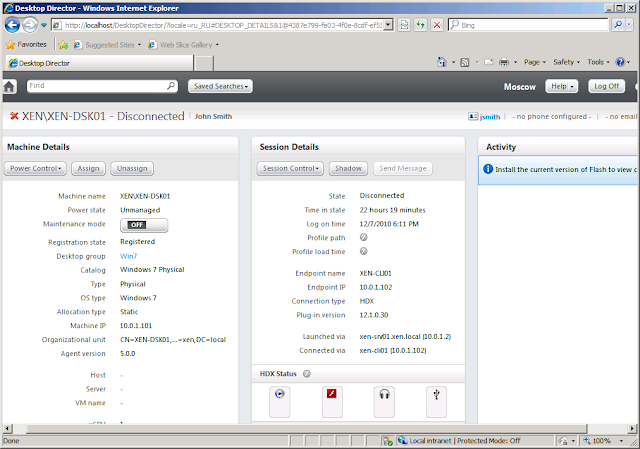The height and width of the screenshot is (449, 640).
Task: Go to Desktop Director home icon
Action: (x=9, y=87)
